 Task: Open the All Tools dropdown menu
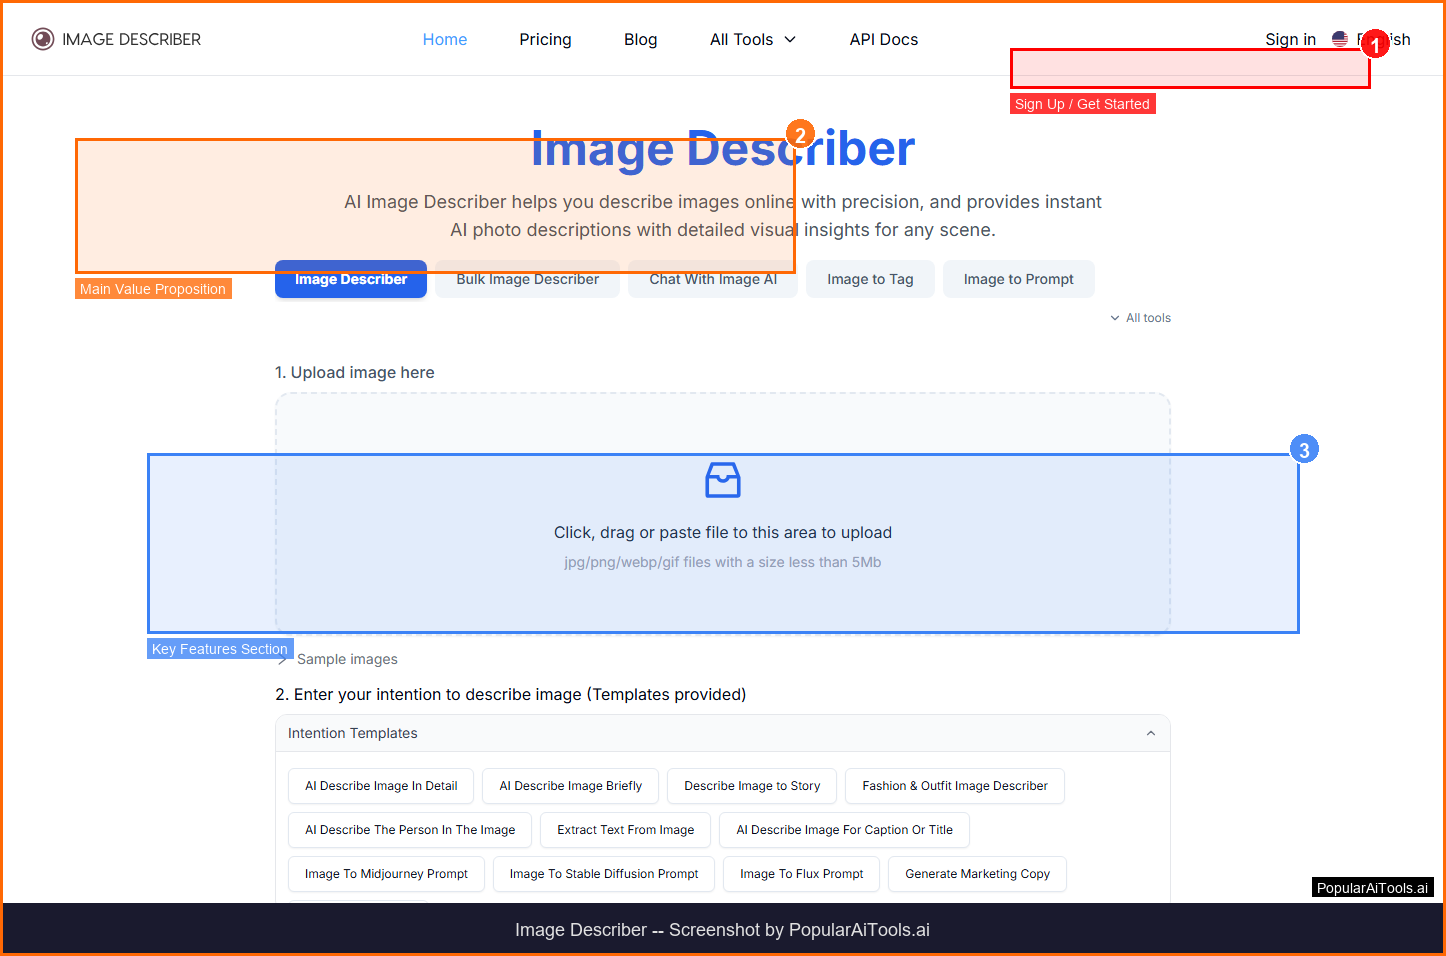(x=753, y=39)
